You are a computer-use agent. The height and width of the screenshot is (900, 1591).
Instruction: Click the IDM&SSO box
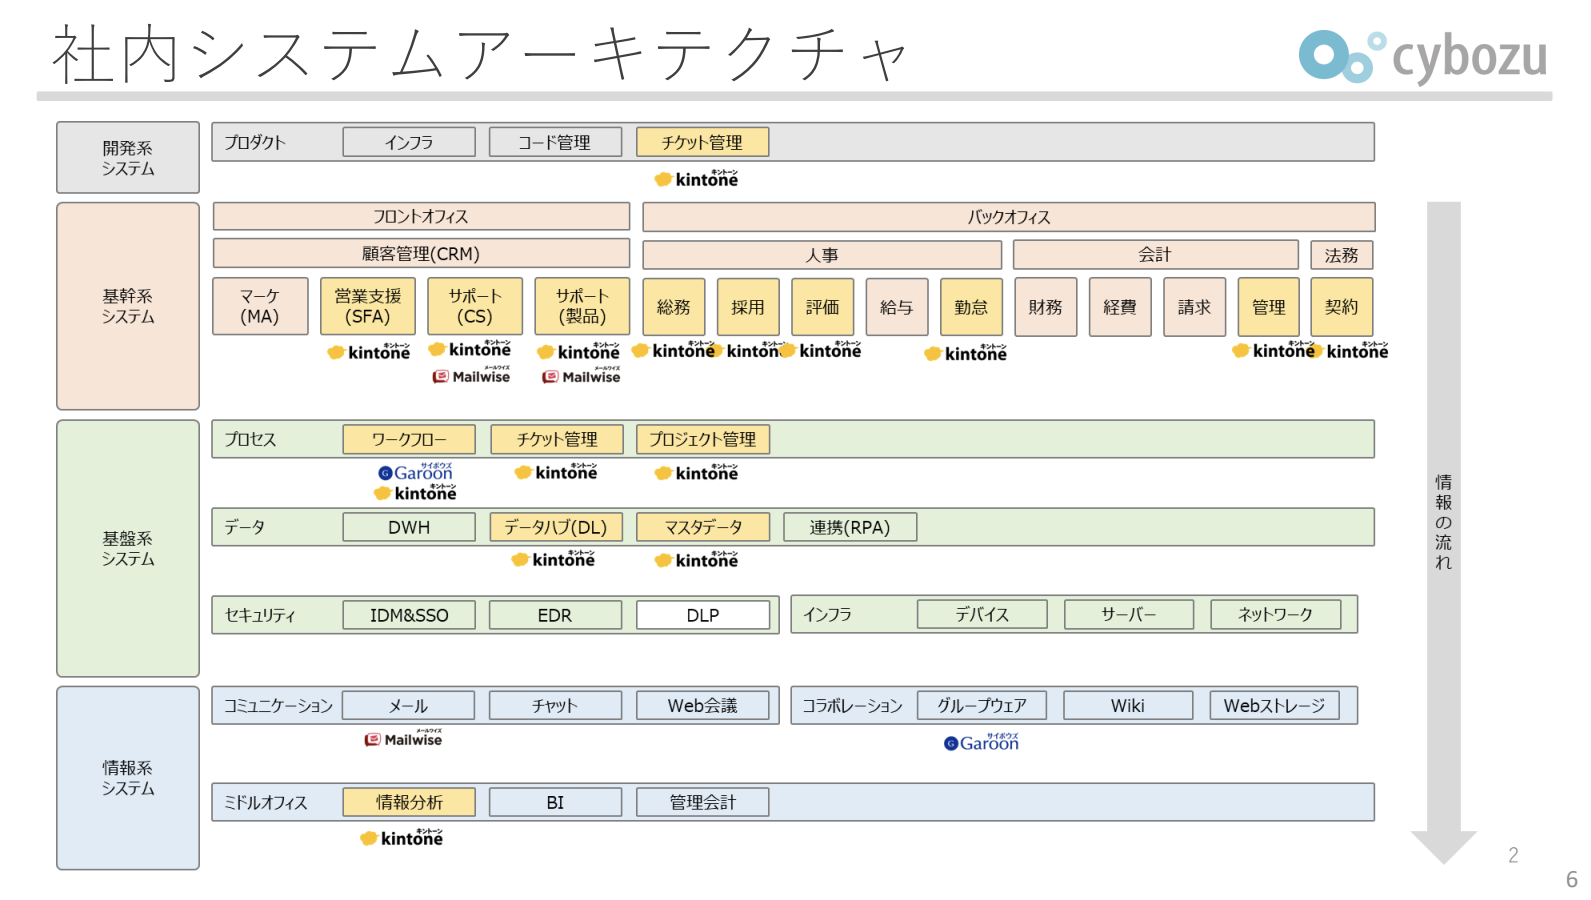tap(409, 615)
